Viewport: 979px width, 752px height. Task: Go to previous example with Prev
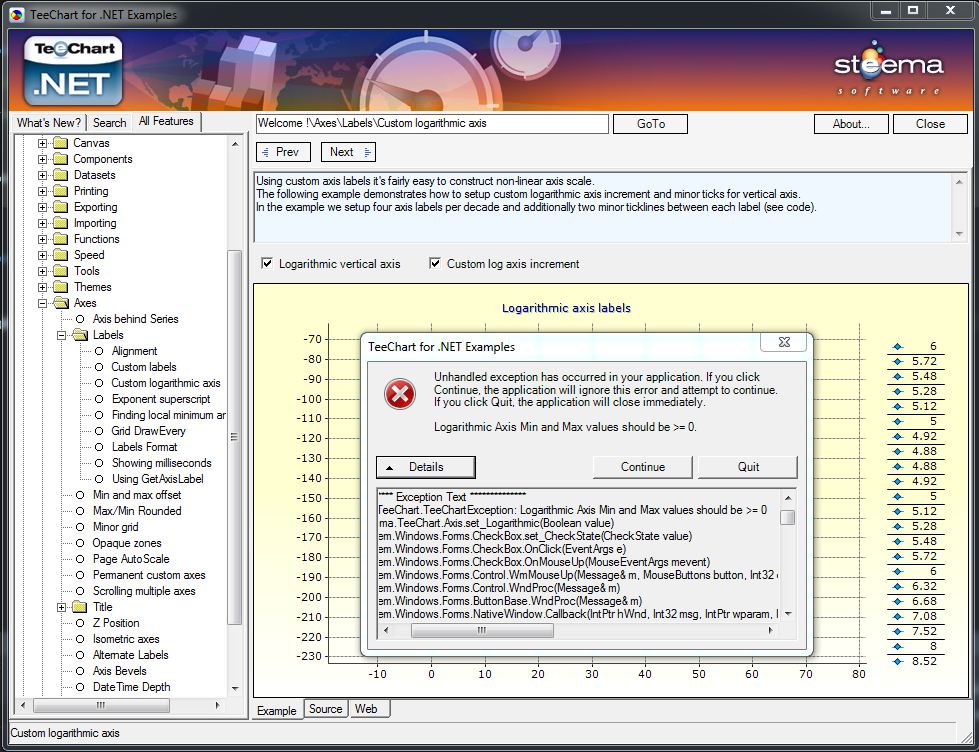(x=281, y=152)
